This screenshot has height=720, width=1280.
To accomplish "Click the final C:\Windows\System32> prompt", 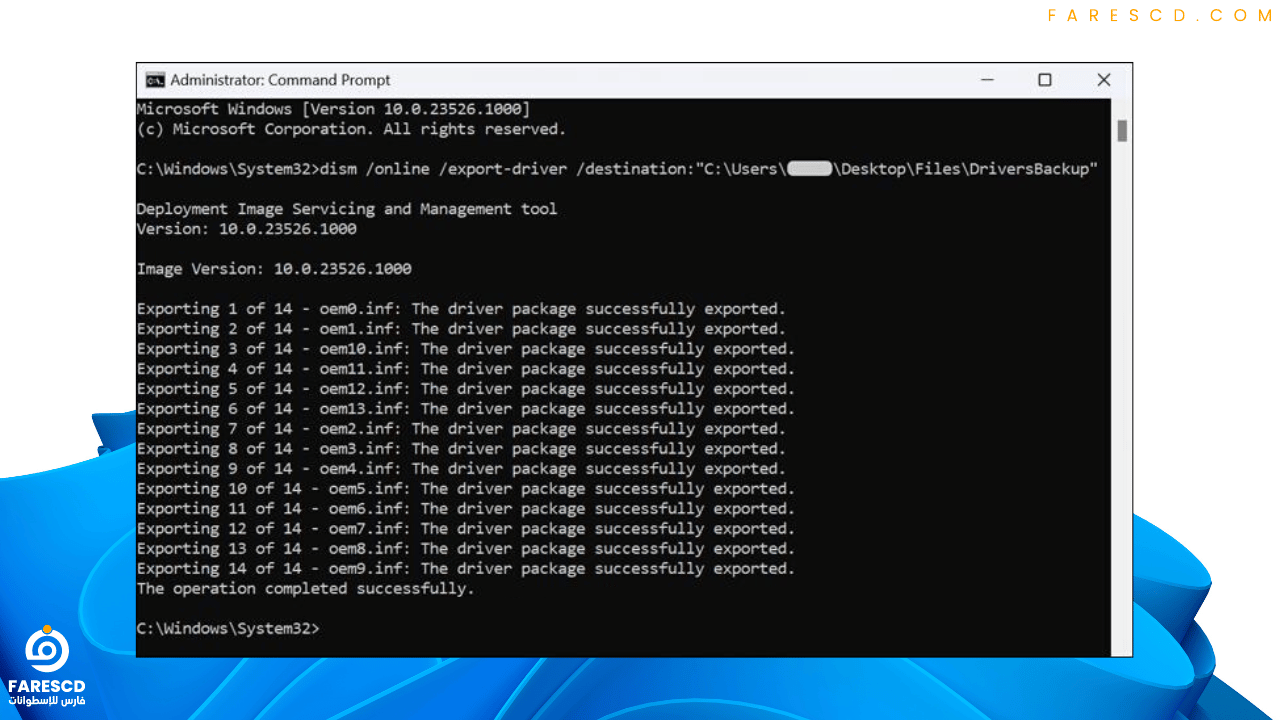I will (228, 629).
